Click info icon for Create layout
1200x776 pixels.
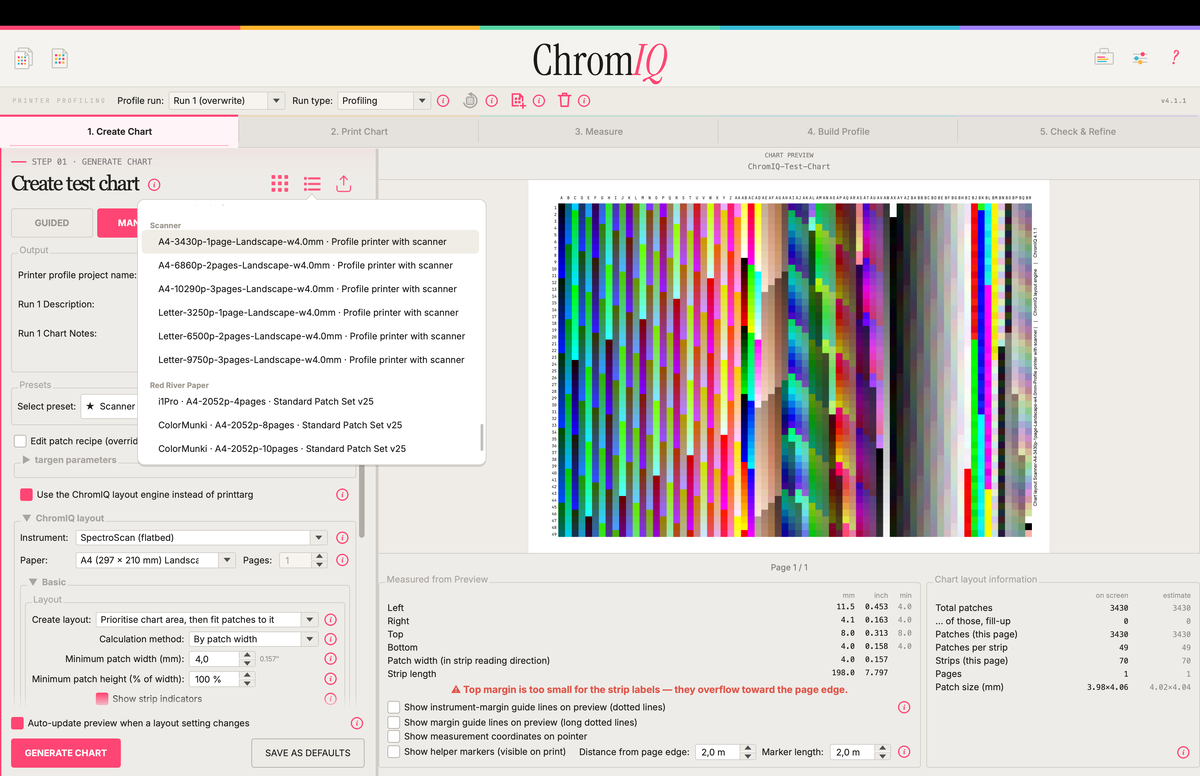(330, 620)
